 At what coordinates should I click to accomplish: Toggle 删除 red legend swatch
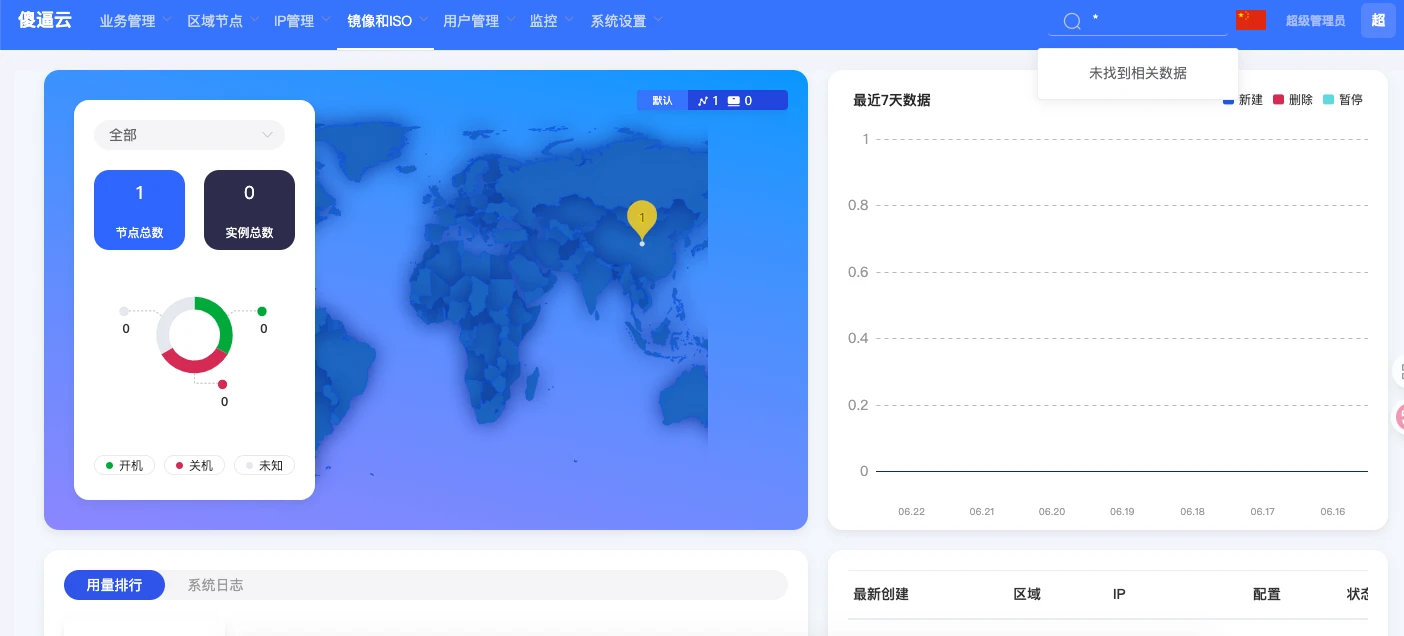tap(1278, 100)
